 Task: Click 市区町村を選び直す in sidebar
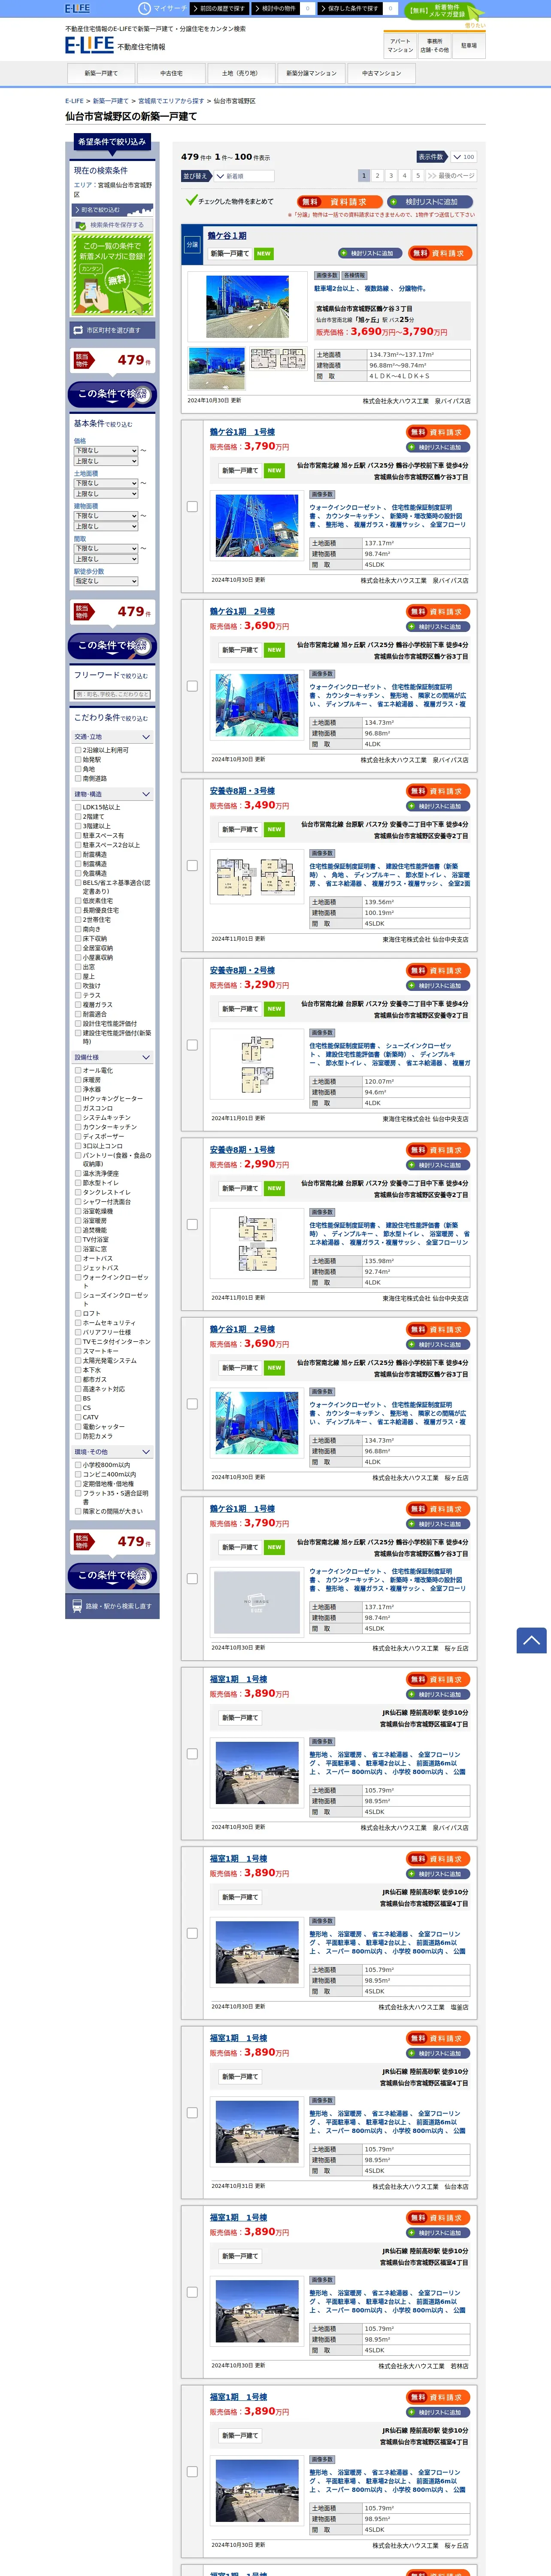pos(112,330)
